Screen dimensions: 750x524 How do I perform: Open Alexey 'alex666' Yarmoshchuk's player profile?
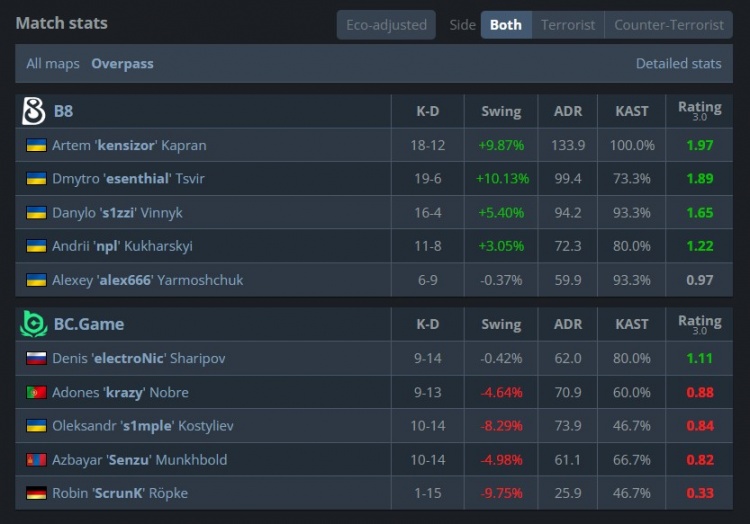[147, 280]
